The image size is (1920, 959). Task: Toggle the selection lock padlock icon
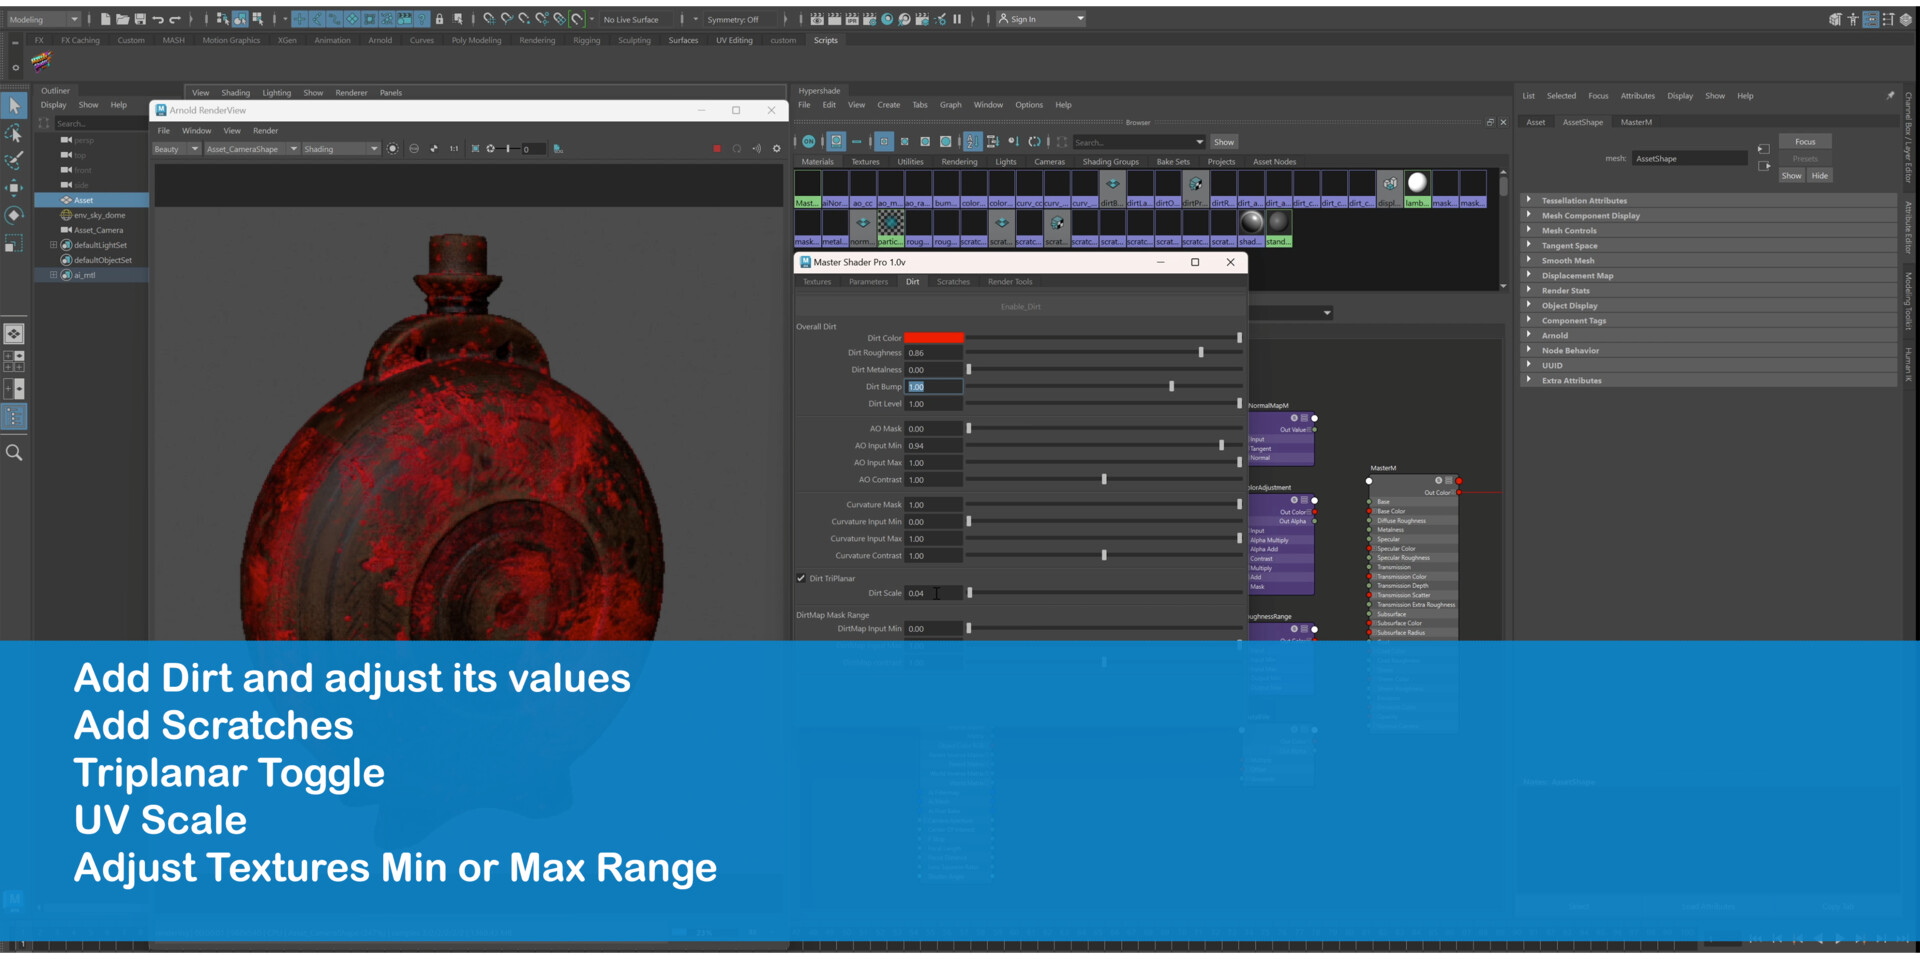click(440, 18)
